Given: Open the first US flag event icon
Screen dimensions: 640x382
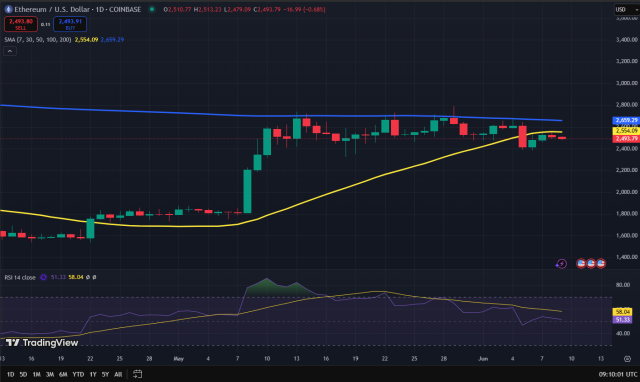Looking at the screenshot, I should (x=581, y=264).
